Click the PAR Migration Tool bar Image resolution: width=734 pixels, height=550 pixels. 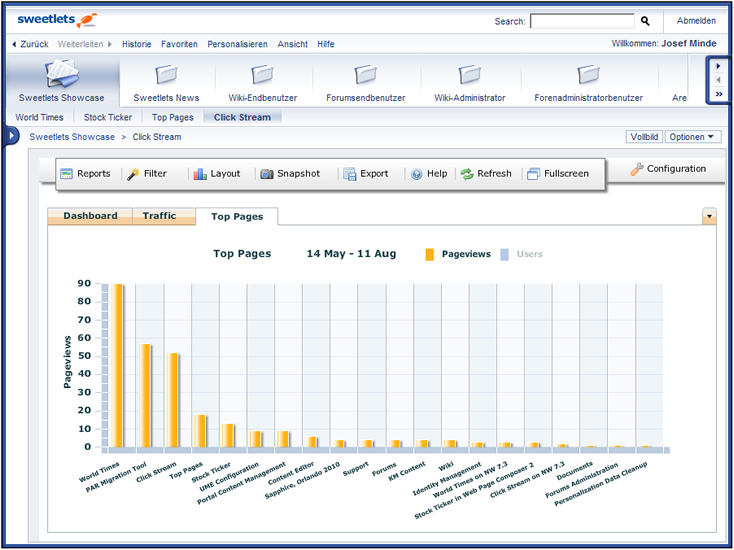click(145, 396)
